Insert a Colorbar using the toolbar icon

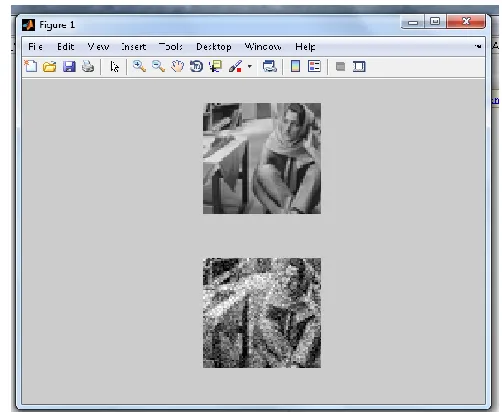[295, 66]
